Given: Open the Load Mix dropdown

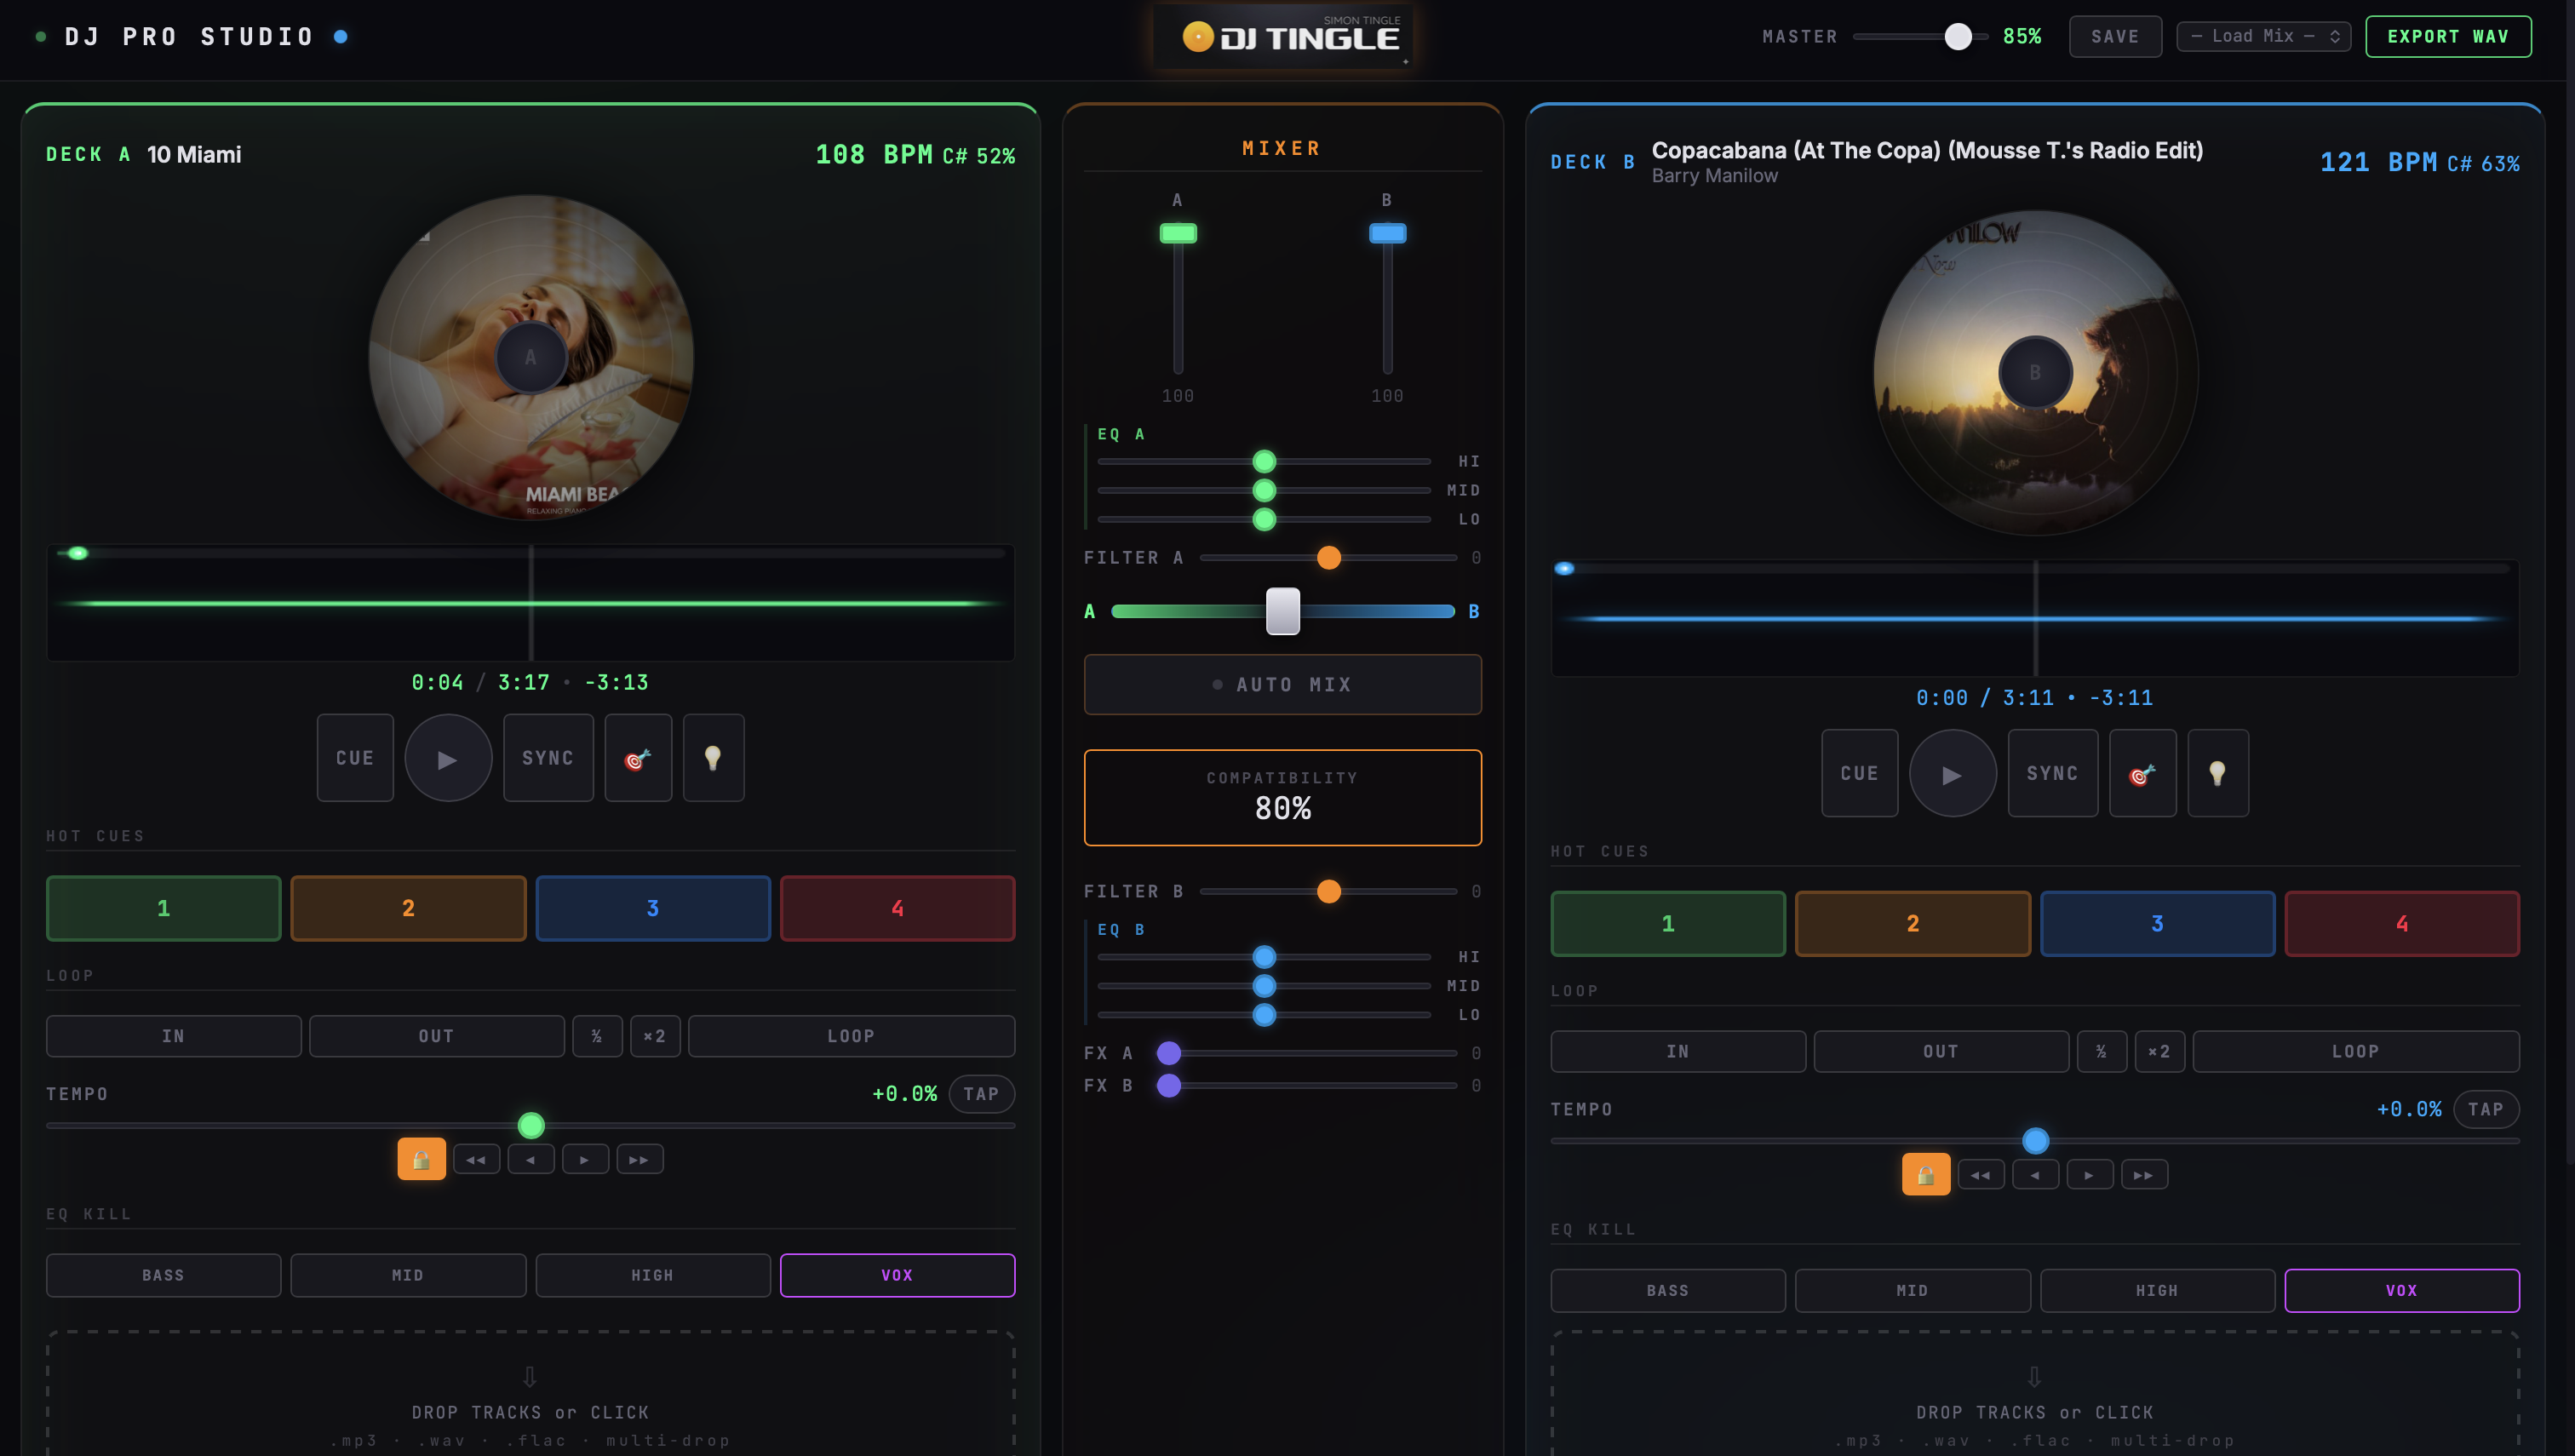Looking at the screenshot, I should click(x=2263, y=36).
